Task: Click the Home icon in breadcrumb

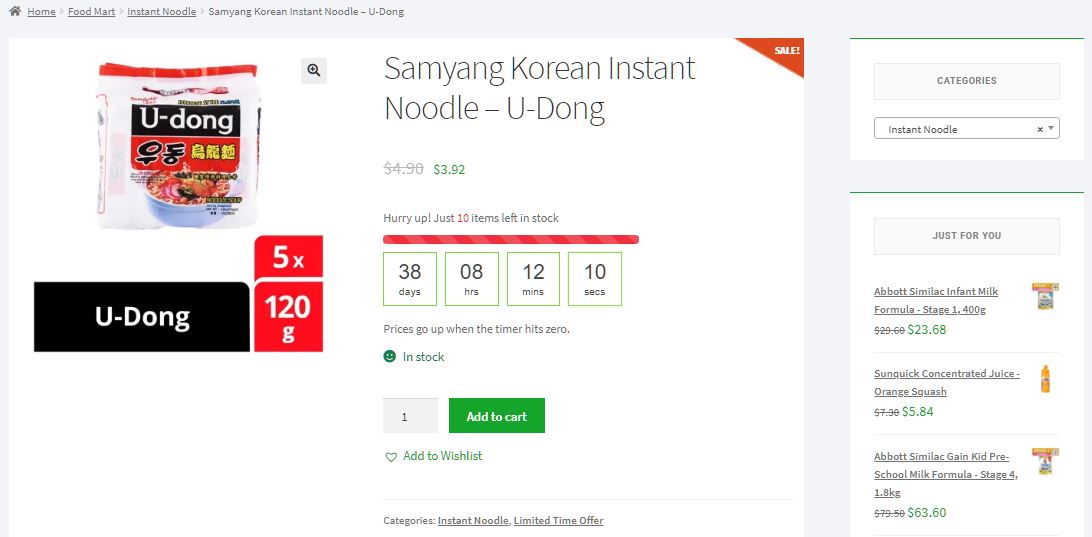Action: point(15,12)
